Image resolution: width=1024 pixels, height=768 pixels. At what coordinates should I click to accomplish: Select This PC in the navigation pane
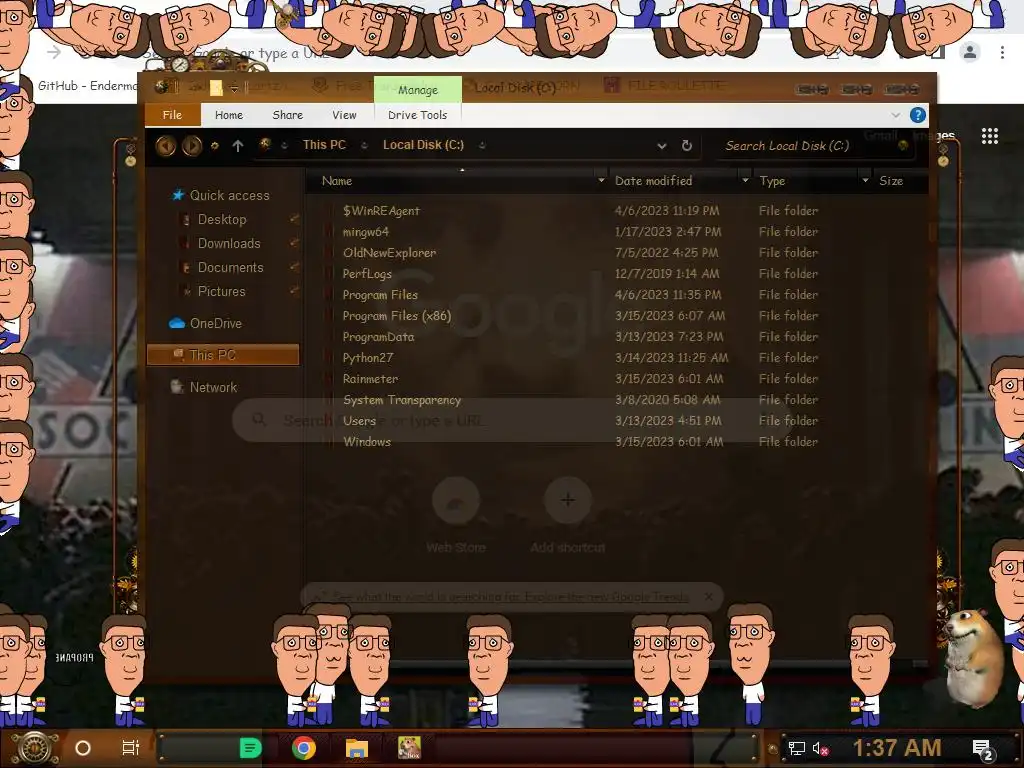(223, 355)
